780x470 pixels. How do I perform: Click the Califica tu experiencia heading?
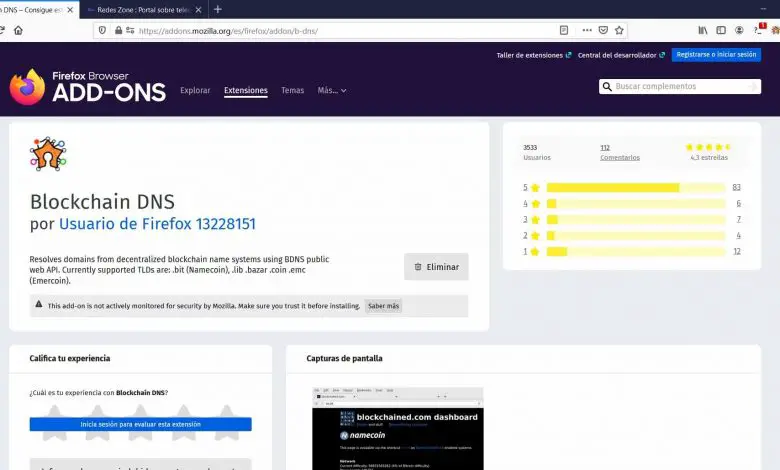[x=70, y=358]
